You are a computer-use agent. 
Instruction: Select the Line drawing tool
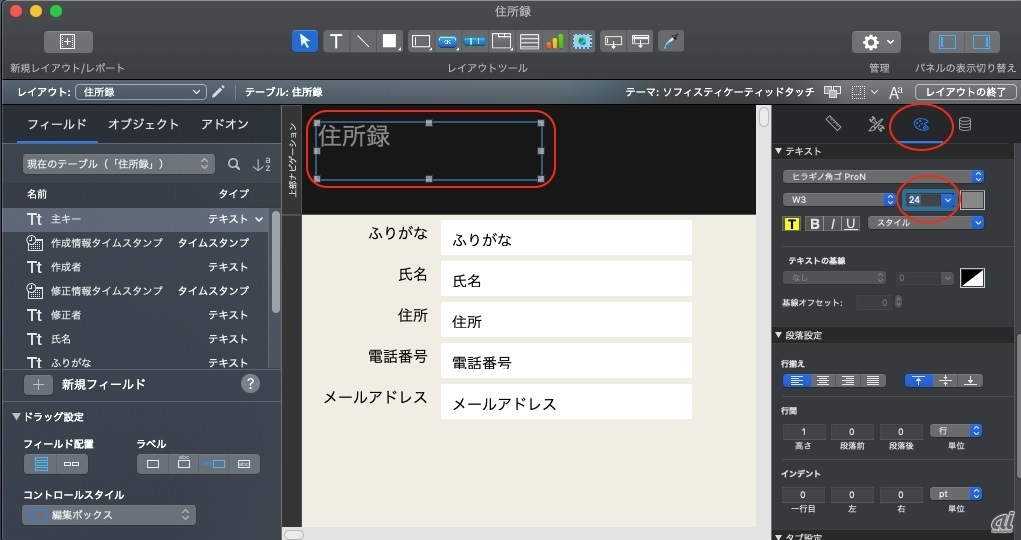[362, 41]
